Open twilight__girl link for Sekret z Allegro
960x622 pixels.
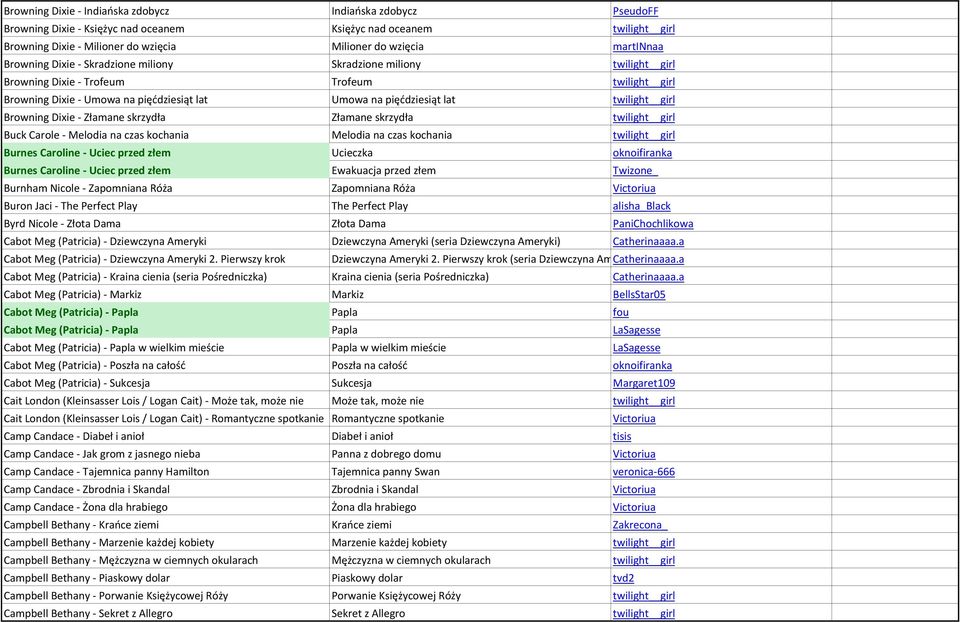pyautogui.click(x=643, y=613)
